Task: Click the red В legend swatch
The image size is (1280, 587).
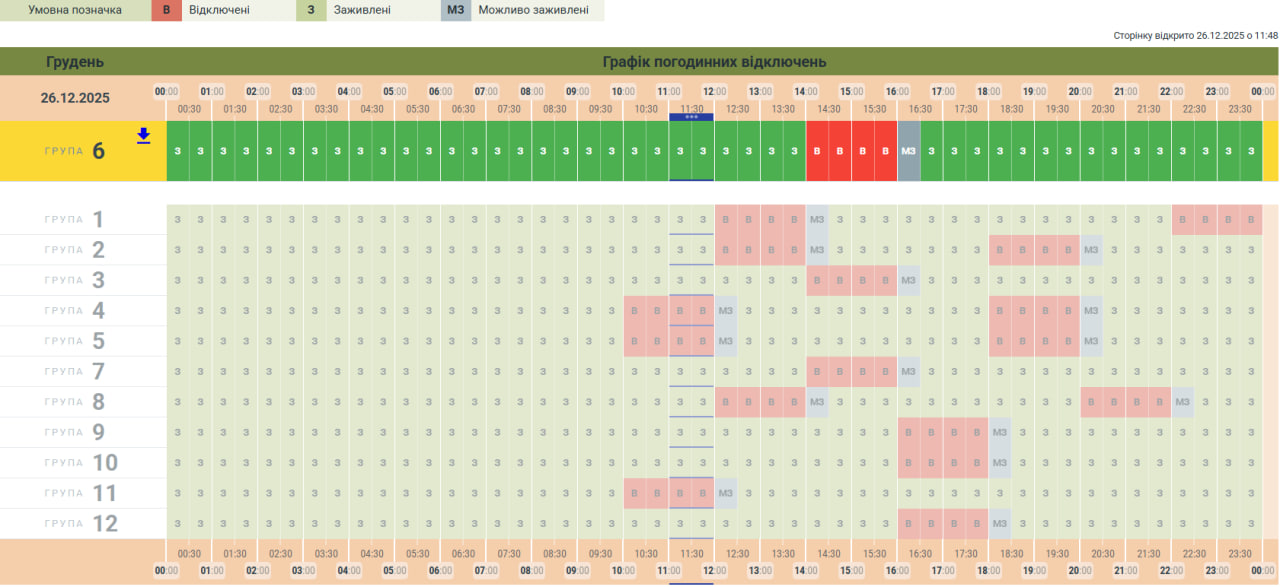Action: pyautogui.click(x=166, y=10)
